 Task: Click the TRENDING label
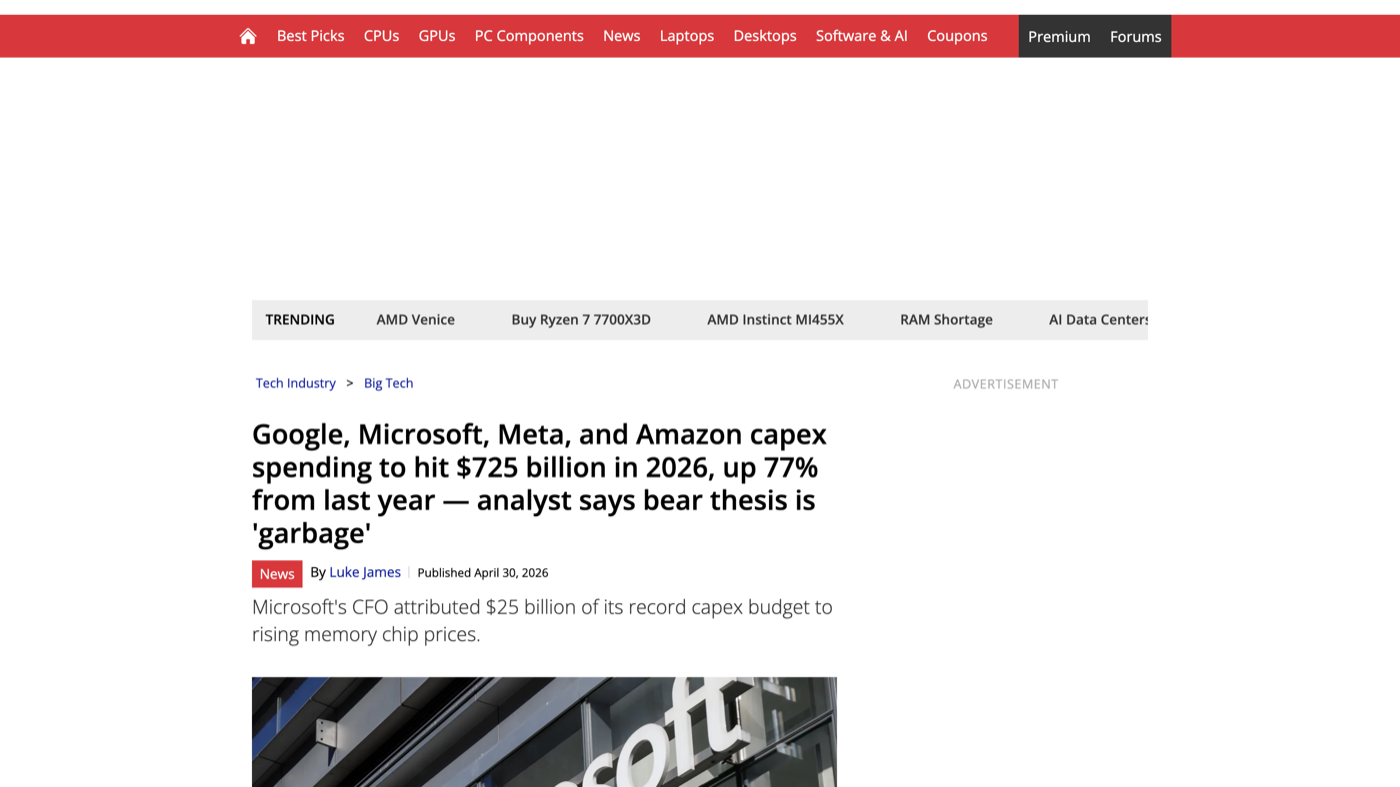click(300, 320)
